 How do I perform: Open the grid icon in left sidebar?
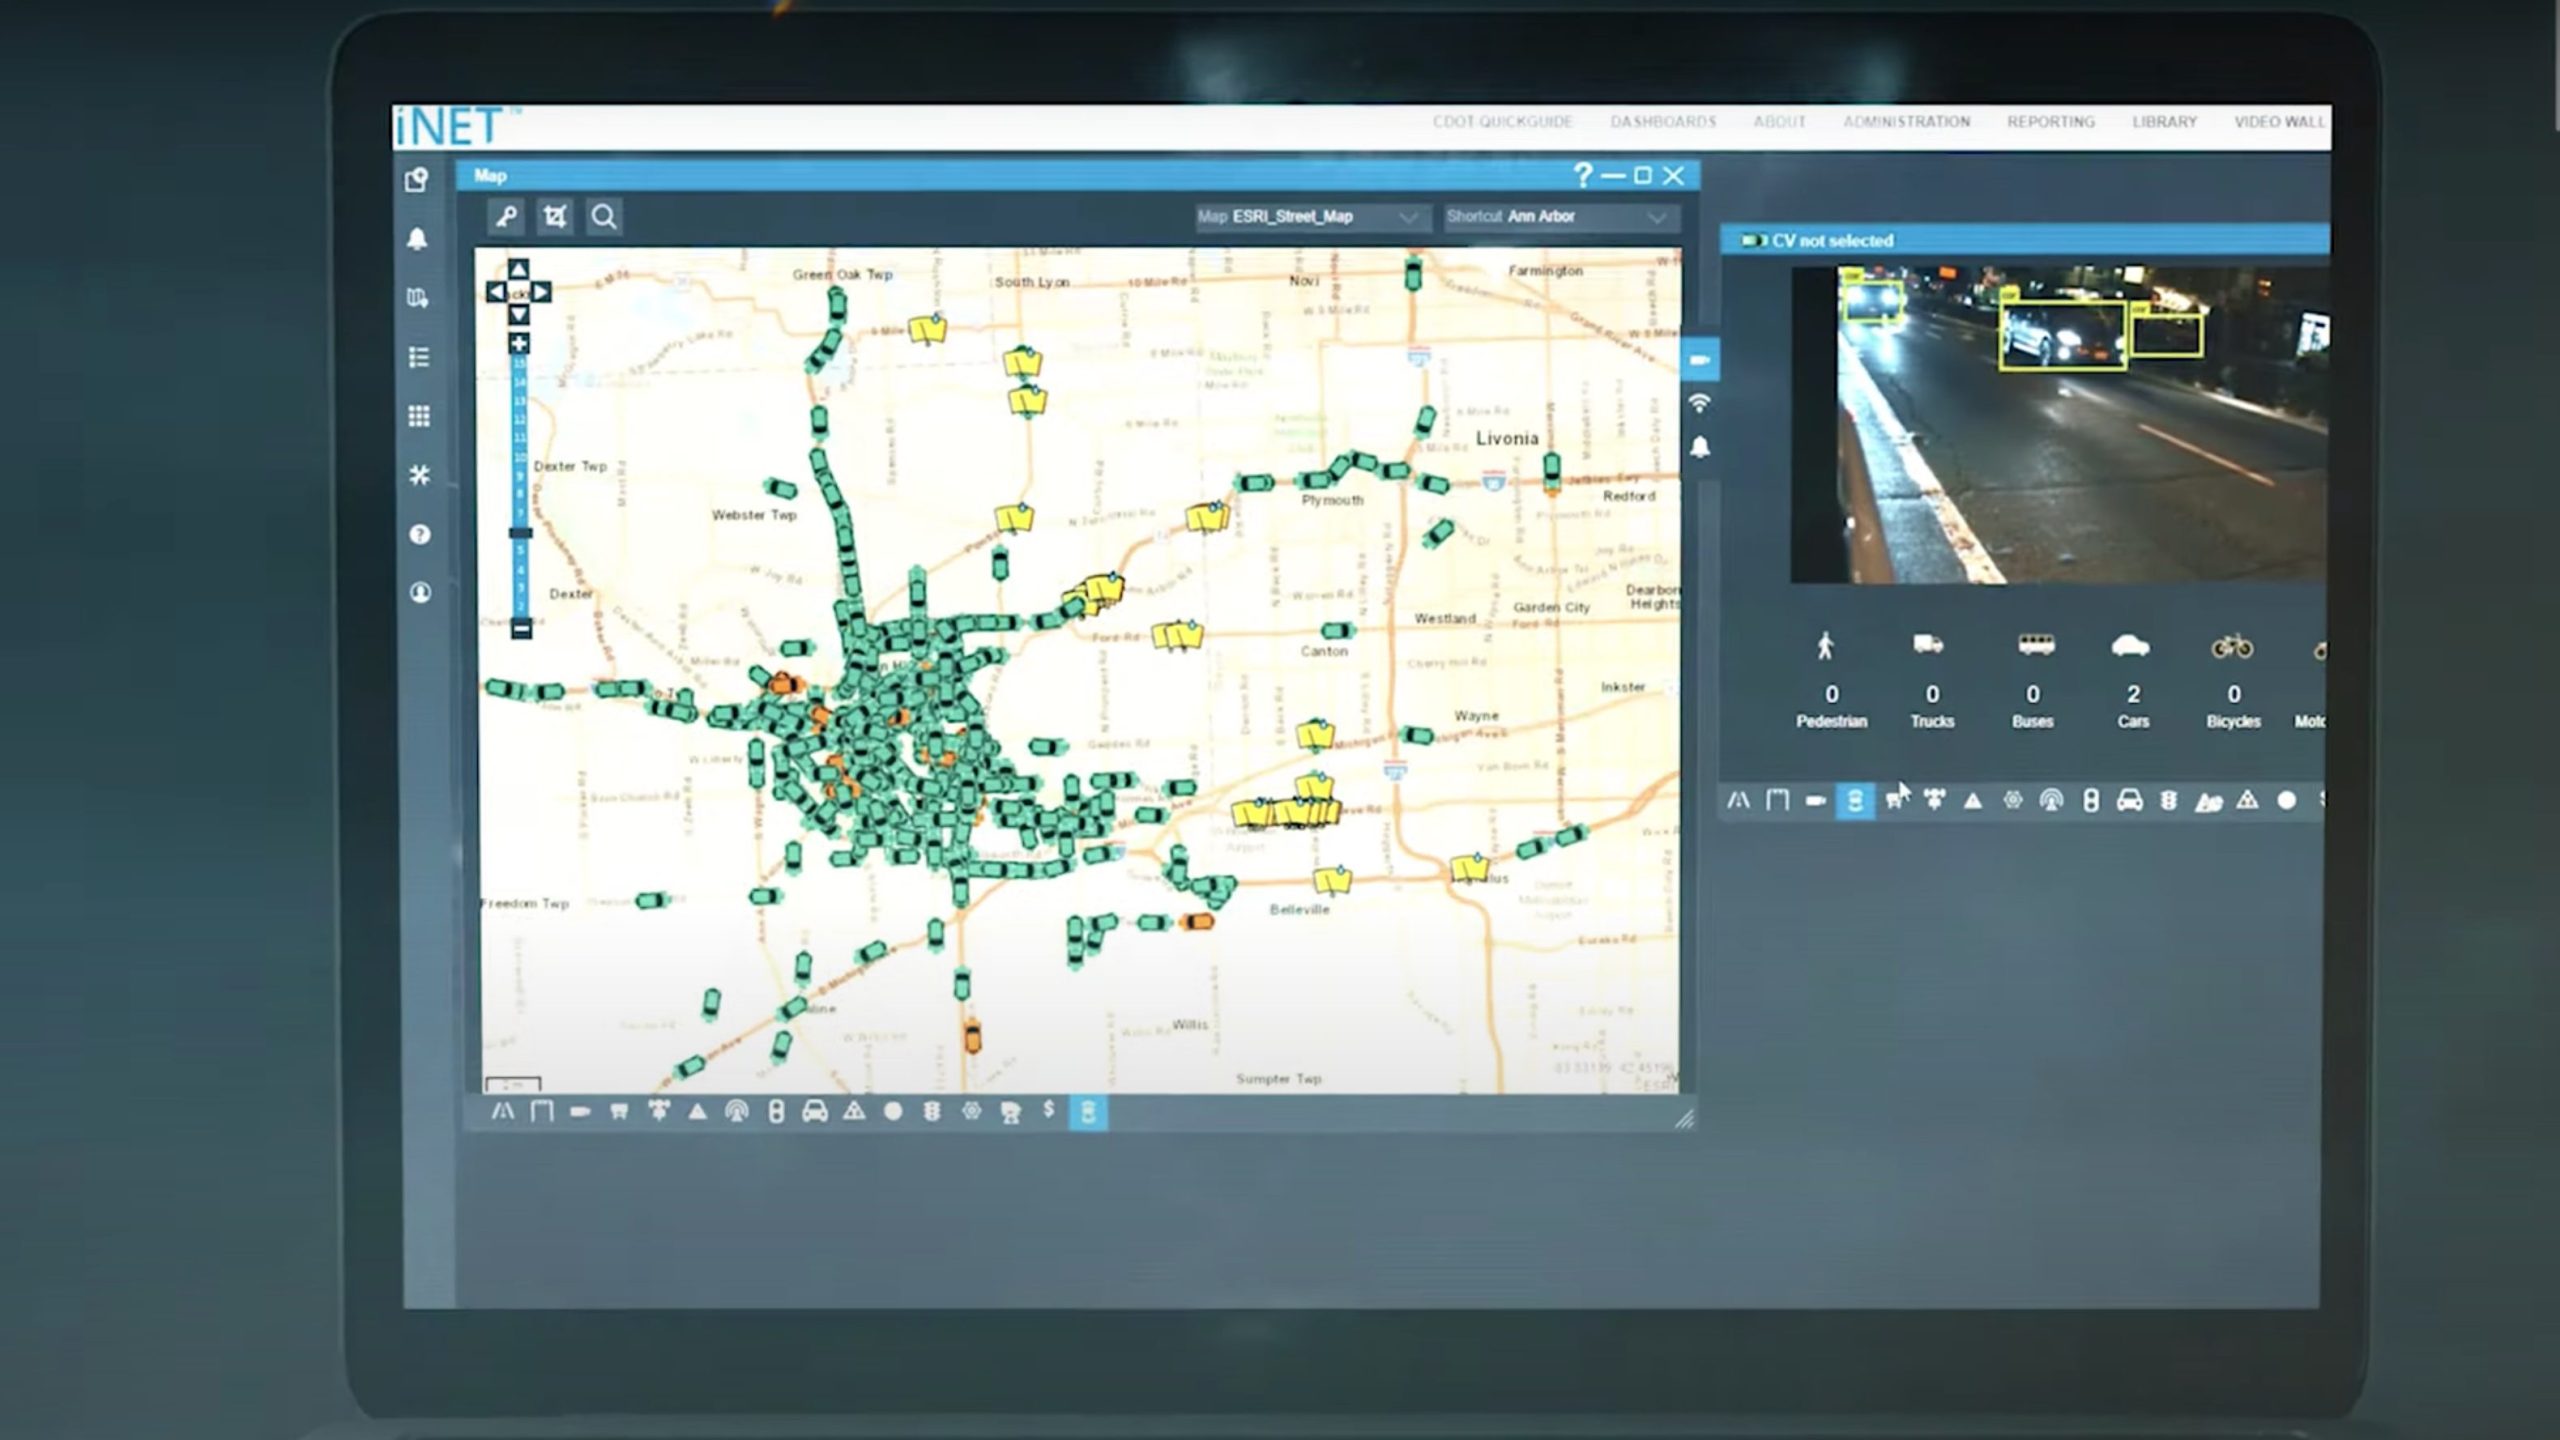pos(419,416)
